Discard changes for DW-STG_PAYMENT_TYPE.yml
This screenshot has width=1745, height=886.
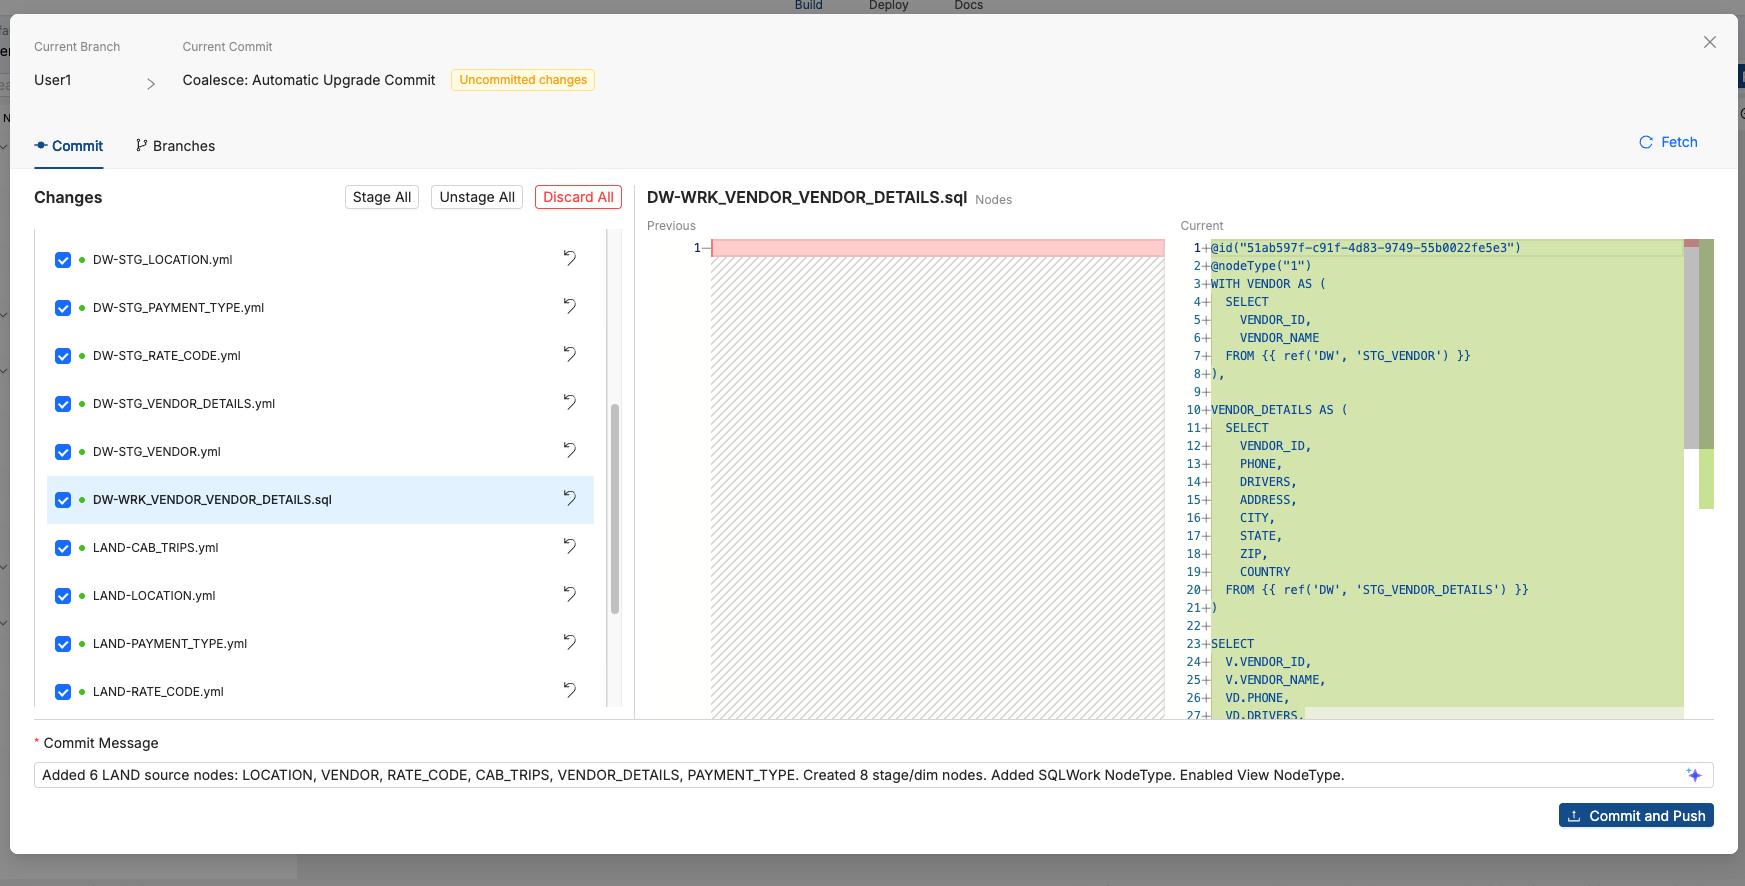point(569,306)
